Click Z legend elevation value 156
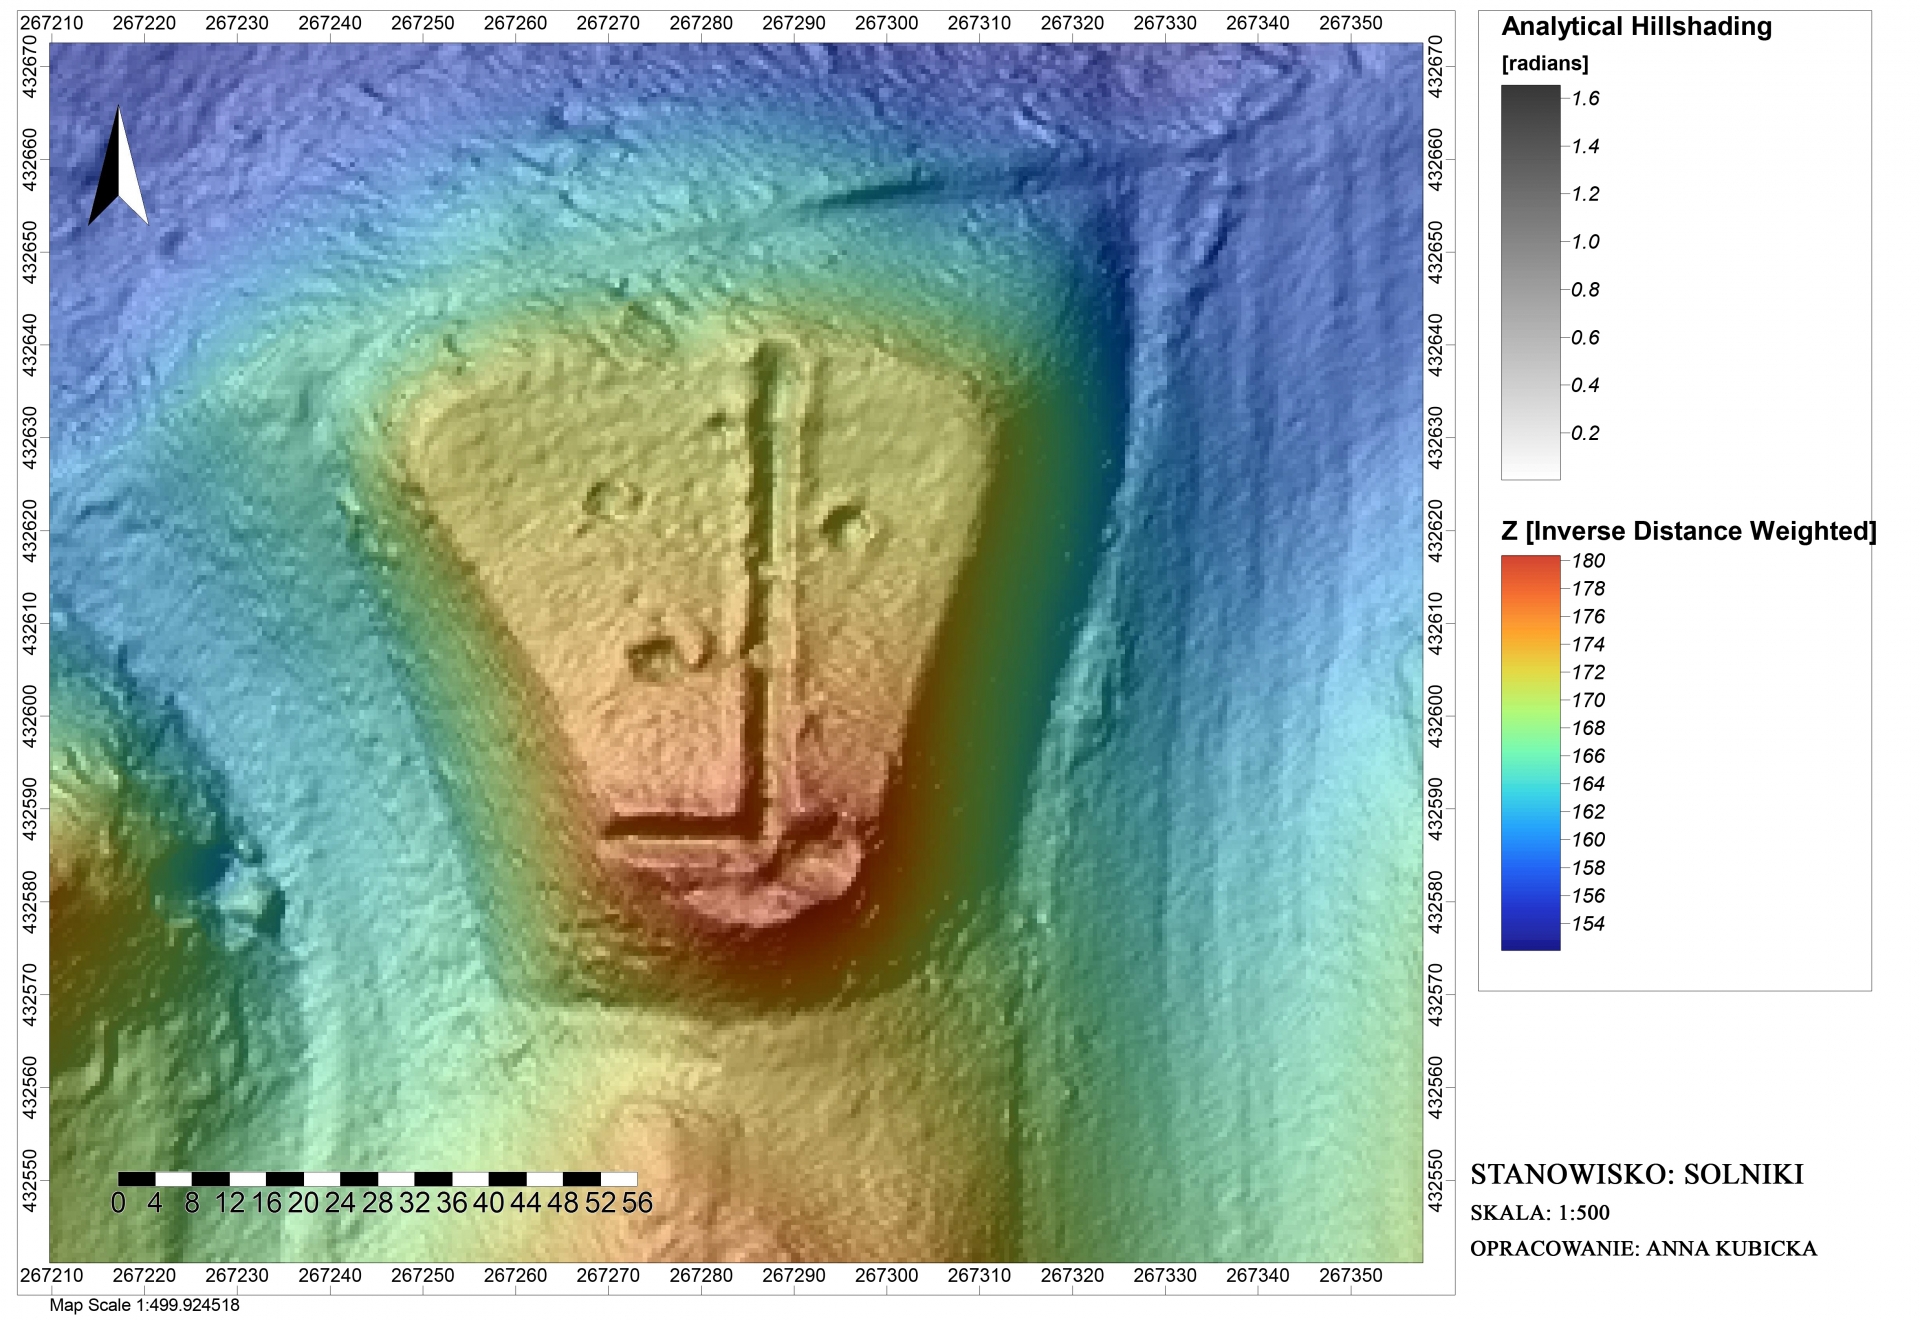 click(x=1588, y=896)
